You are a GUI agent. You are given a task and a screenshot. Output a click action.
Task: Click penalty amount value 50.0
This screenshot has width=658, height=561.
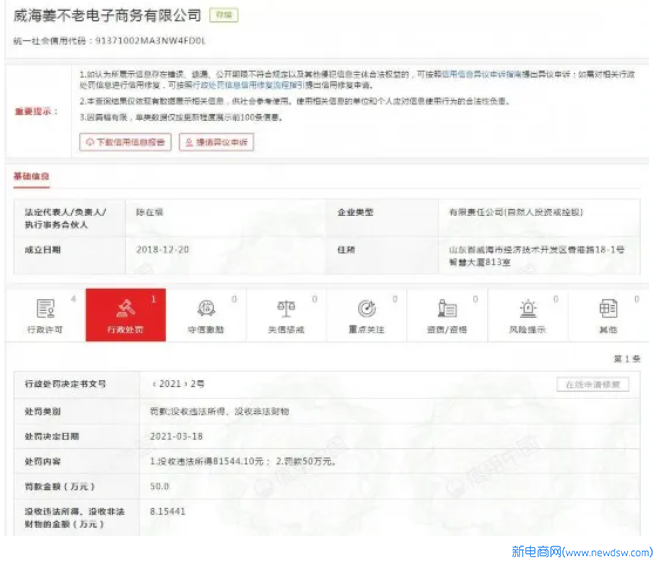click(x=159, y=486)
